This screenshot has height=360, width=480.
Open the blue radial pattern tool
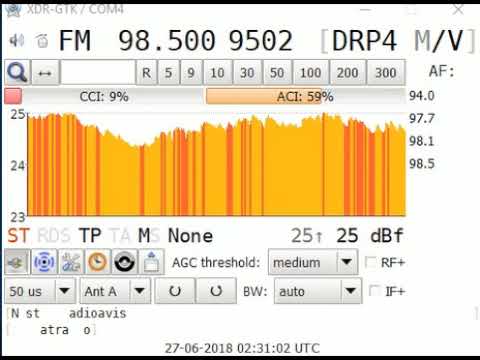(x=44, y=262)
